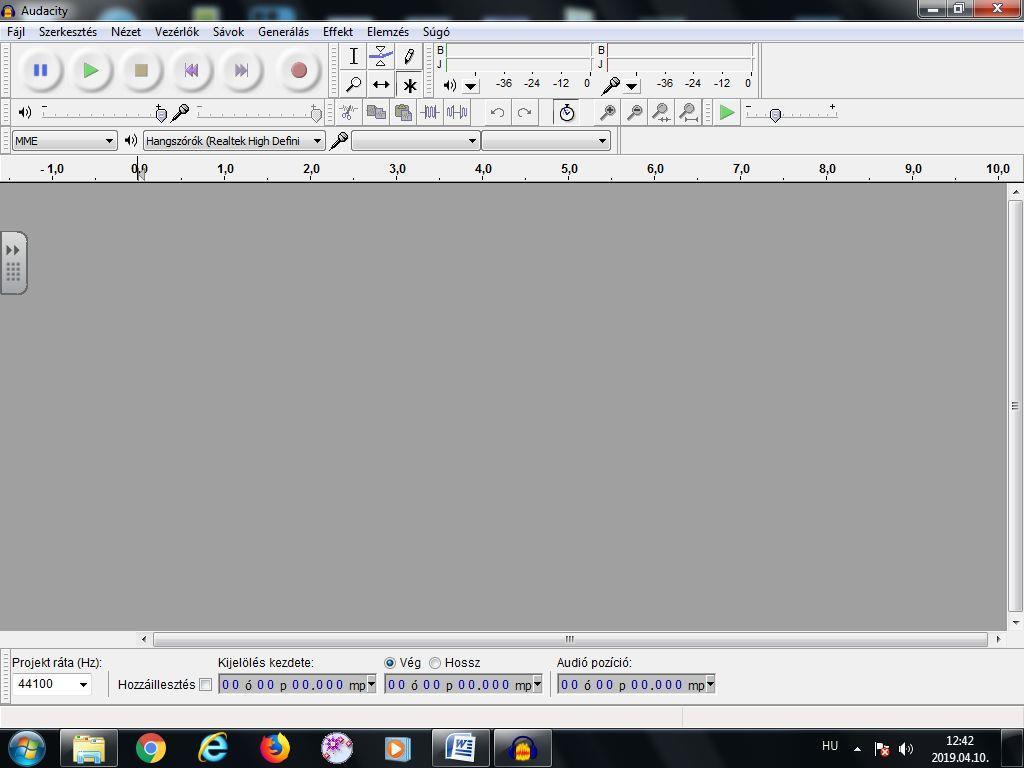This screenshot has width=1024, height=768.
Task: Click the Stop transport button
Action: [x=141, y=70]
